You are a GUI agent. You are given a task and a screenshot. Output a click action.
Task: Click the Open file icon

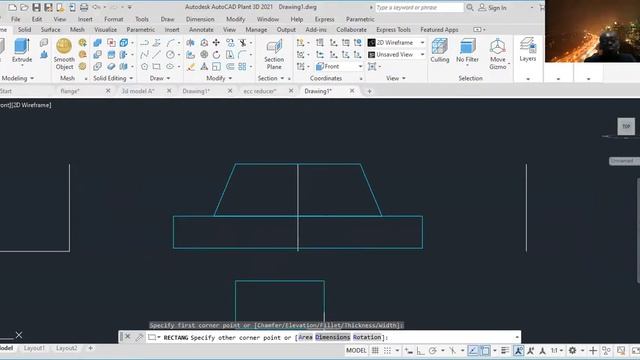click(x=24, y=7)
